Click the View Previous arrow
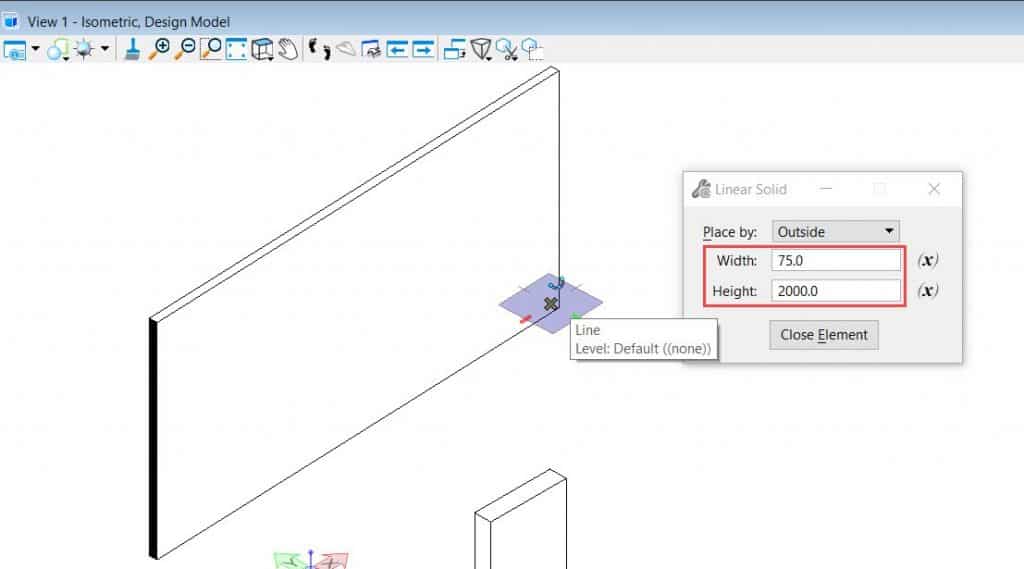 pyautogui.click(x=397, y=49)
